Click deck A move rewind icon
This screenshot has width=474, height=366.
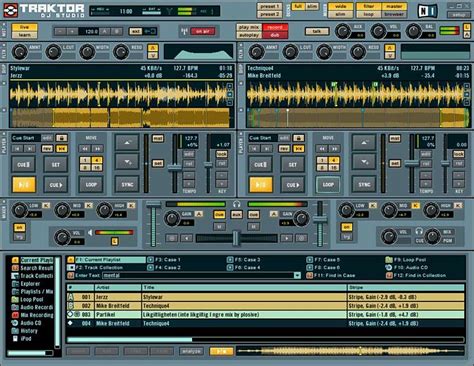point(85,149)
